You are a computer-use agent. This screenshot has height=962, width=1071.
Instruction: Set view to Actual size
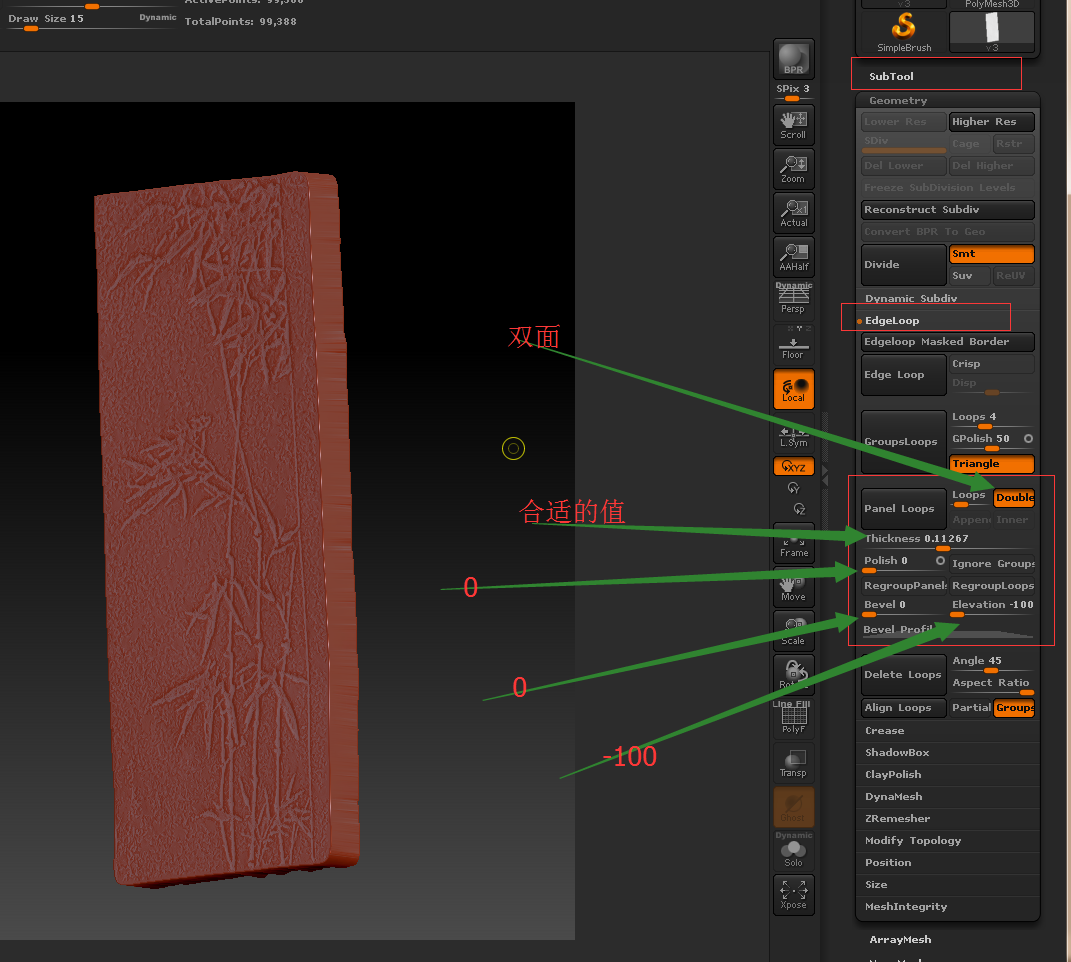(x=793, y=213)
